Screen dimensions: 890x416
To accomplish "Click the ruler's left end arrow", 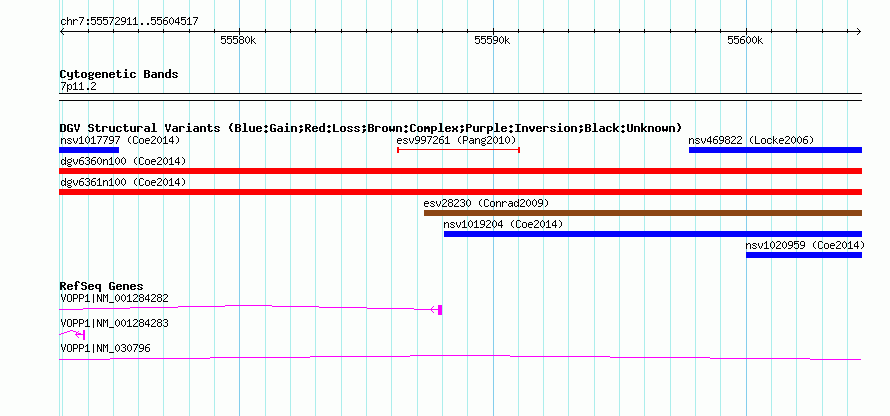I will 62,31.
